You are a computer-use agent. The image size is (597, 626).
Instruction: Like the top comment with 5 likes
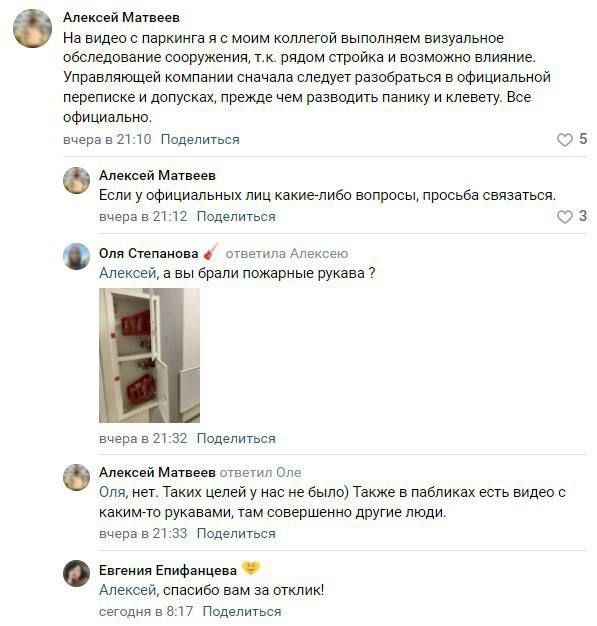[x=564, y=140]
